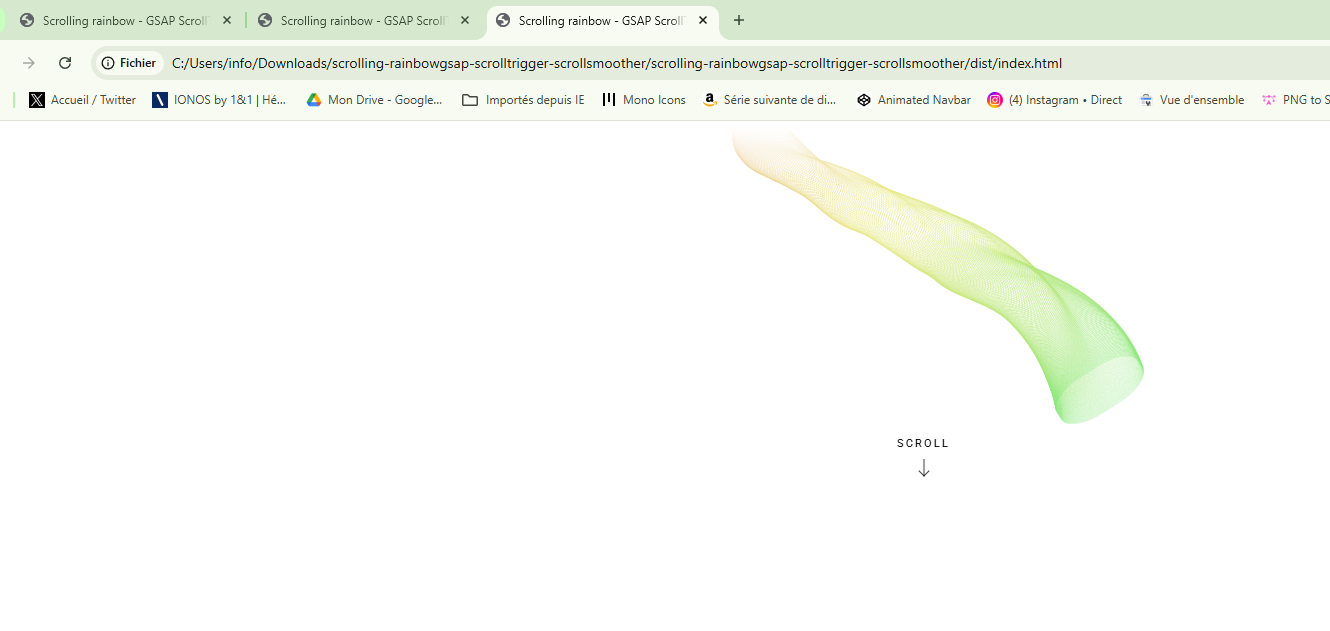Open the Instagram Direct bookmark
Screen dimensions: 1330x631
pyautogui.click(x=1054, y=100)
